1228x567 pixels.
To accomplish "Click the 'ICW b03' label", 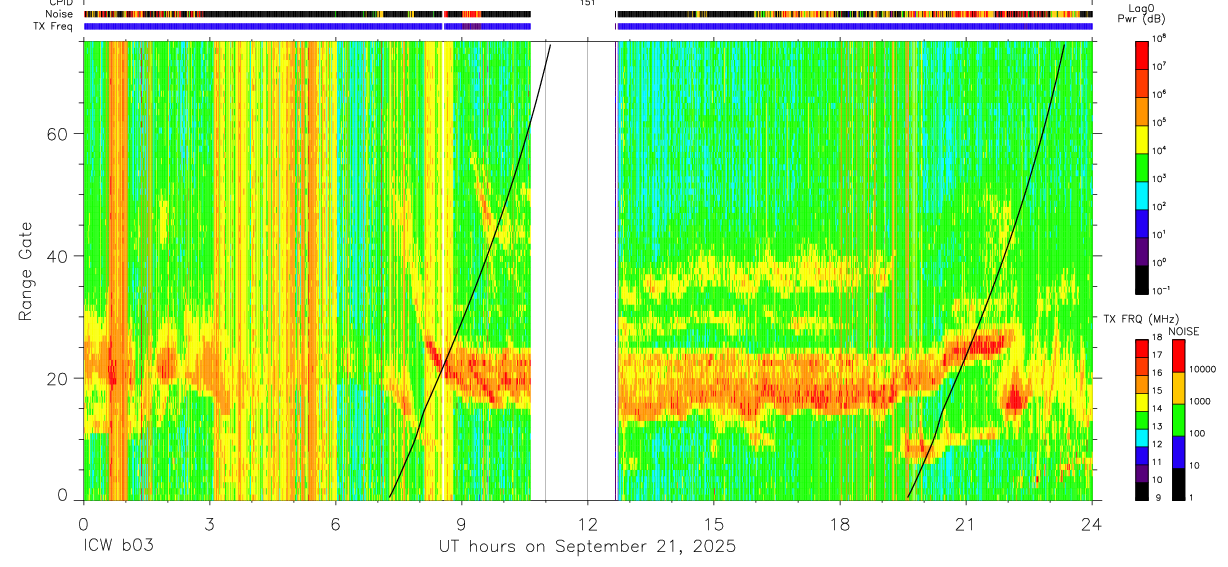I will 118,547.
